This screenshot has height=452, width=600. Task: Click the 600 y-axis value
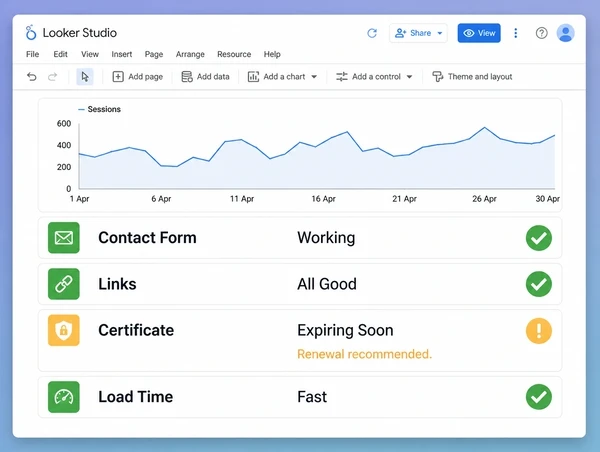(x=64, y=124)
